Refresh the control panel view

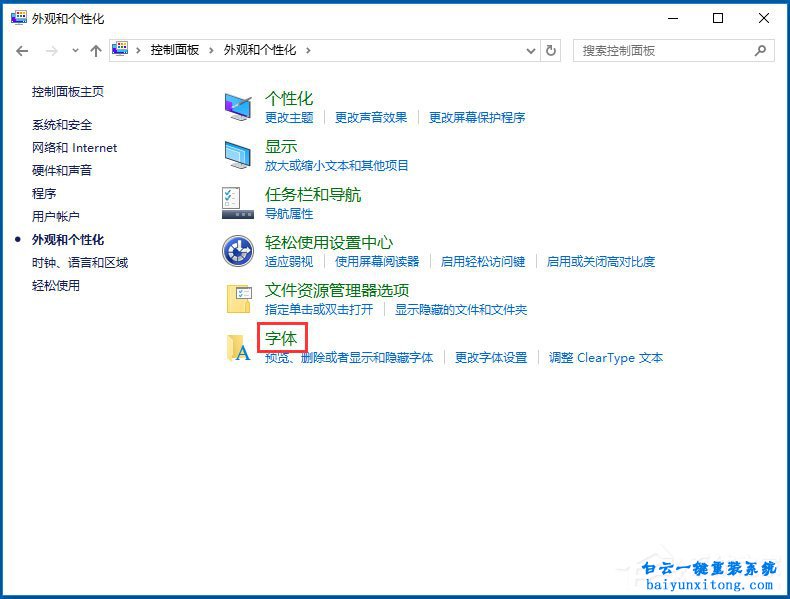551,50
